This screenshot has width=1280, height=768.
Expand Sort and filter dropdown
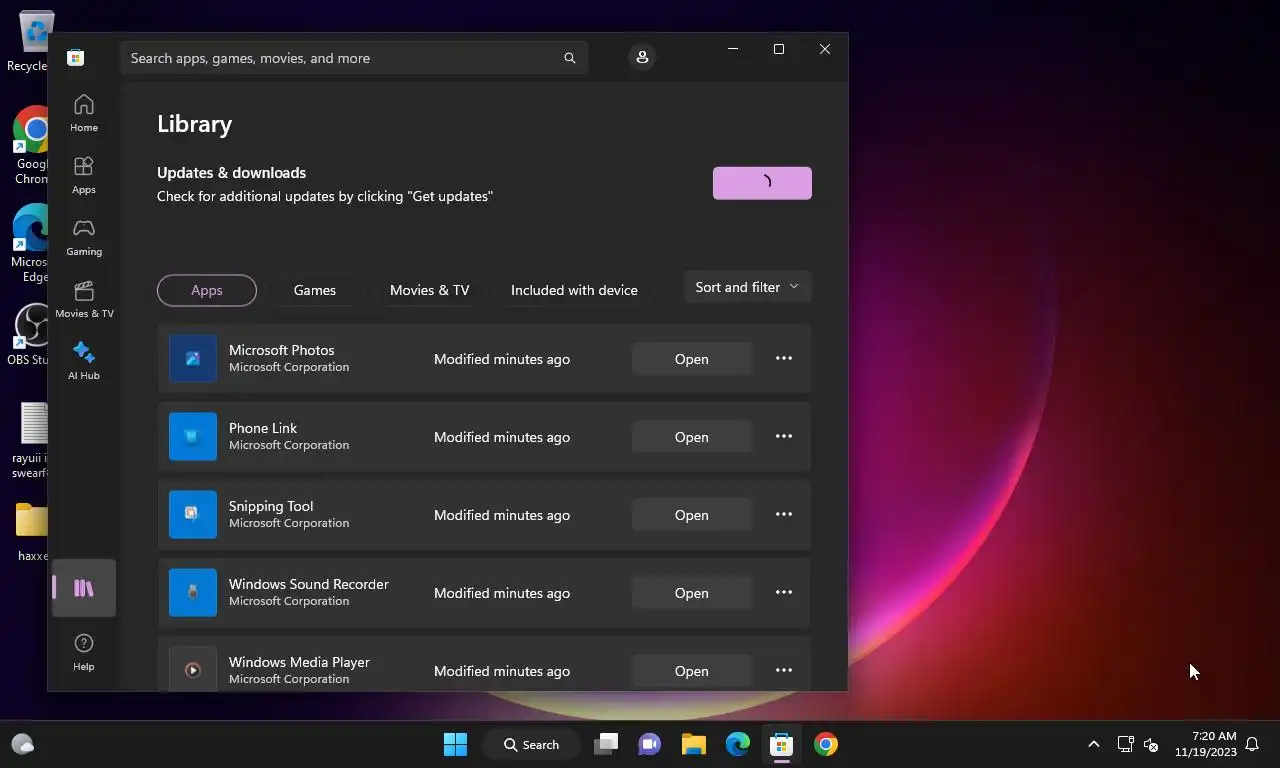coord(747,287)
